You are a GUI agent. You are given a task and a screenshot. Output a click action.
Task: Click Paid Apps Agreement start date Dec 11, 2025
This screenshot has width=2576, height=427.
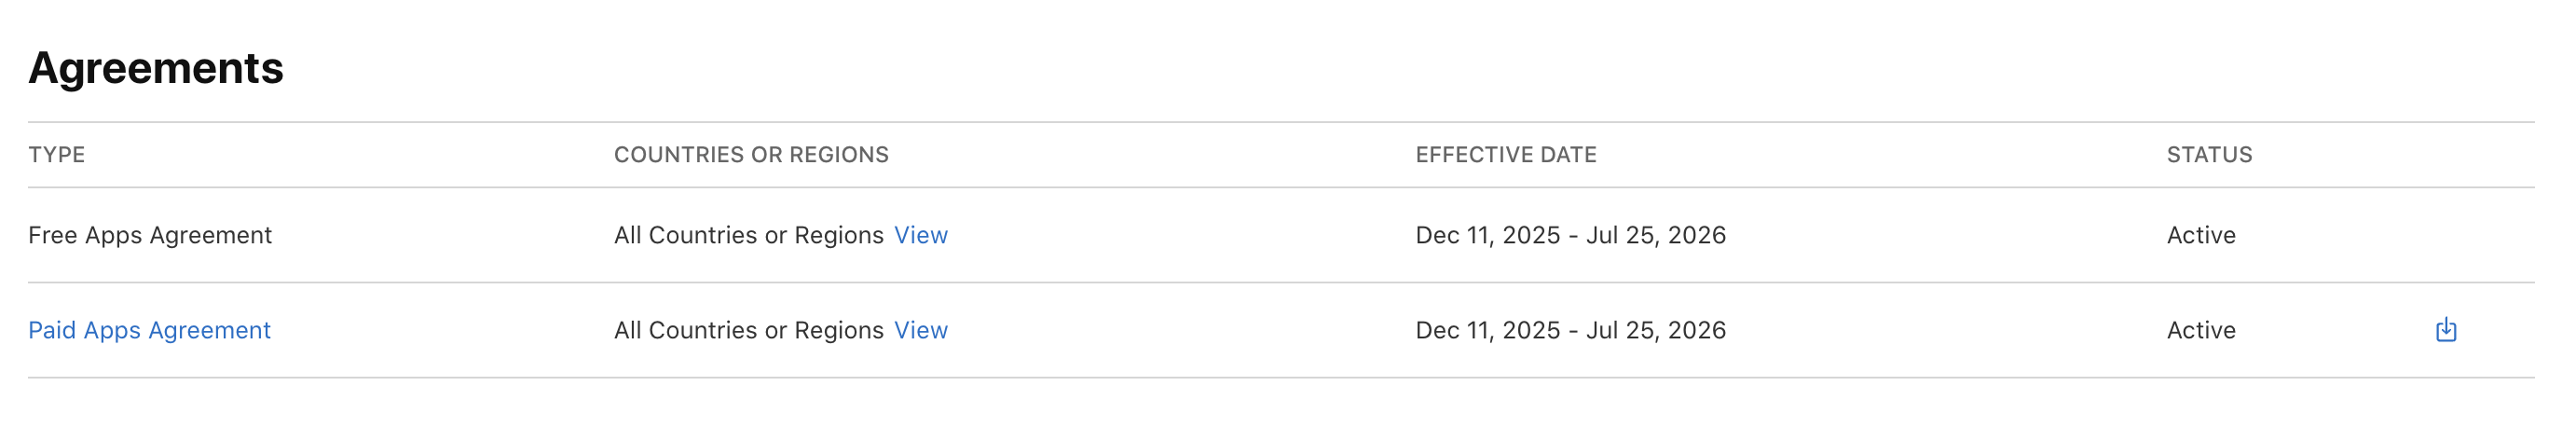[1487, 330]
